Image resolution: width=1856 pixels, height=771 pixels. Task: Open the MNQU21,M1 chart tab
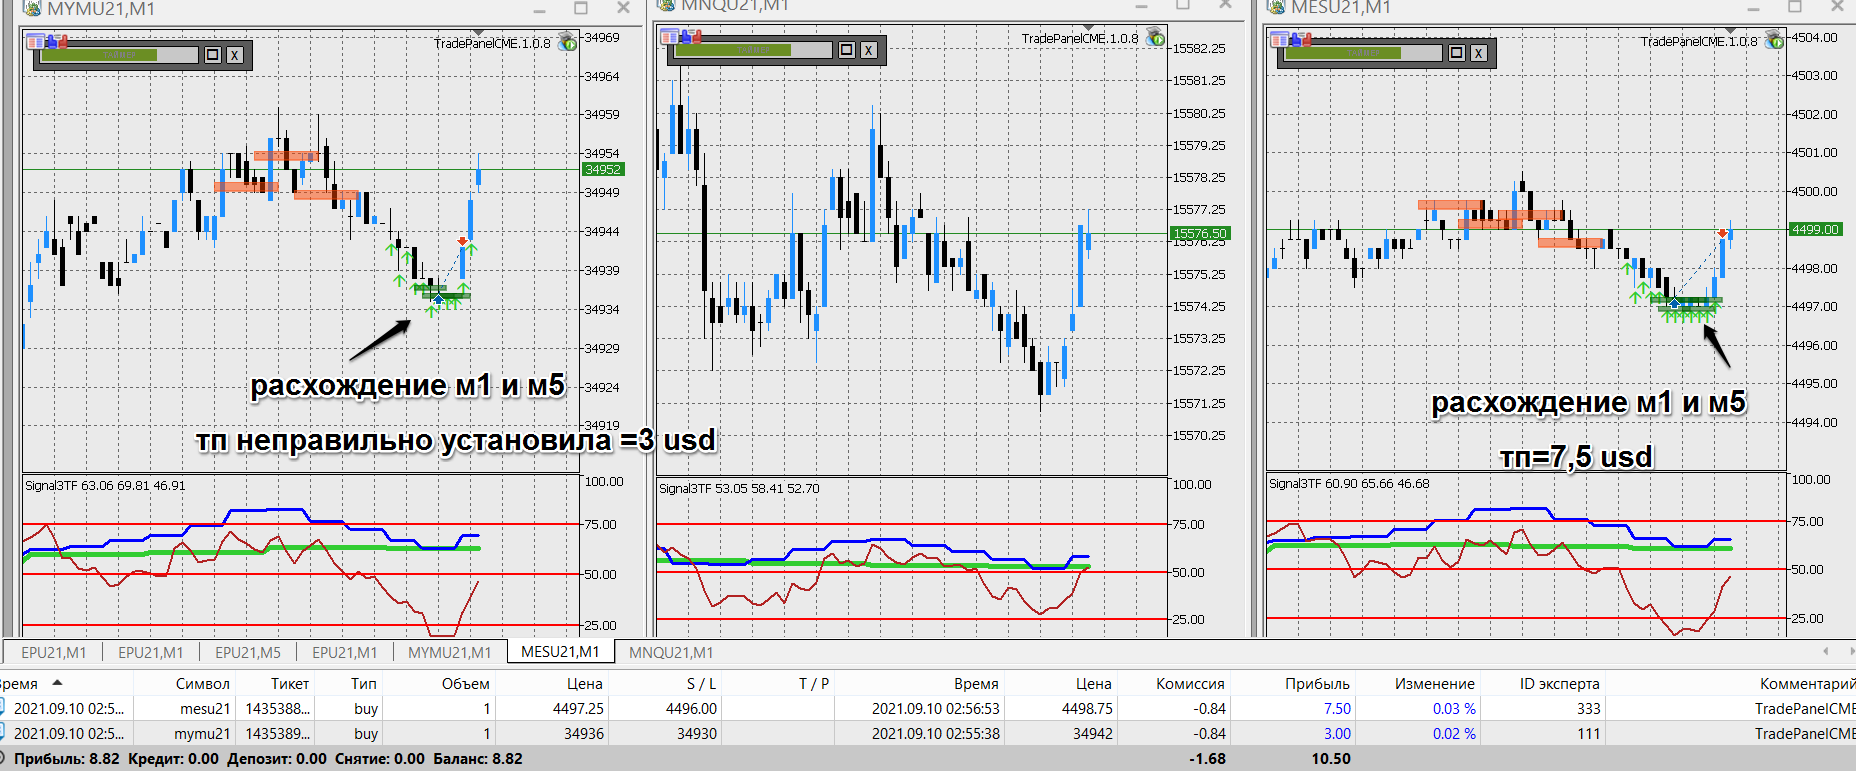tap(671, 652)
